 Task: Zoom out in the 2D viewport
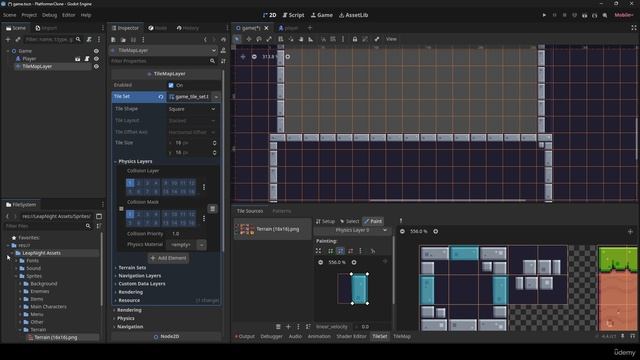point(254,57)
